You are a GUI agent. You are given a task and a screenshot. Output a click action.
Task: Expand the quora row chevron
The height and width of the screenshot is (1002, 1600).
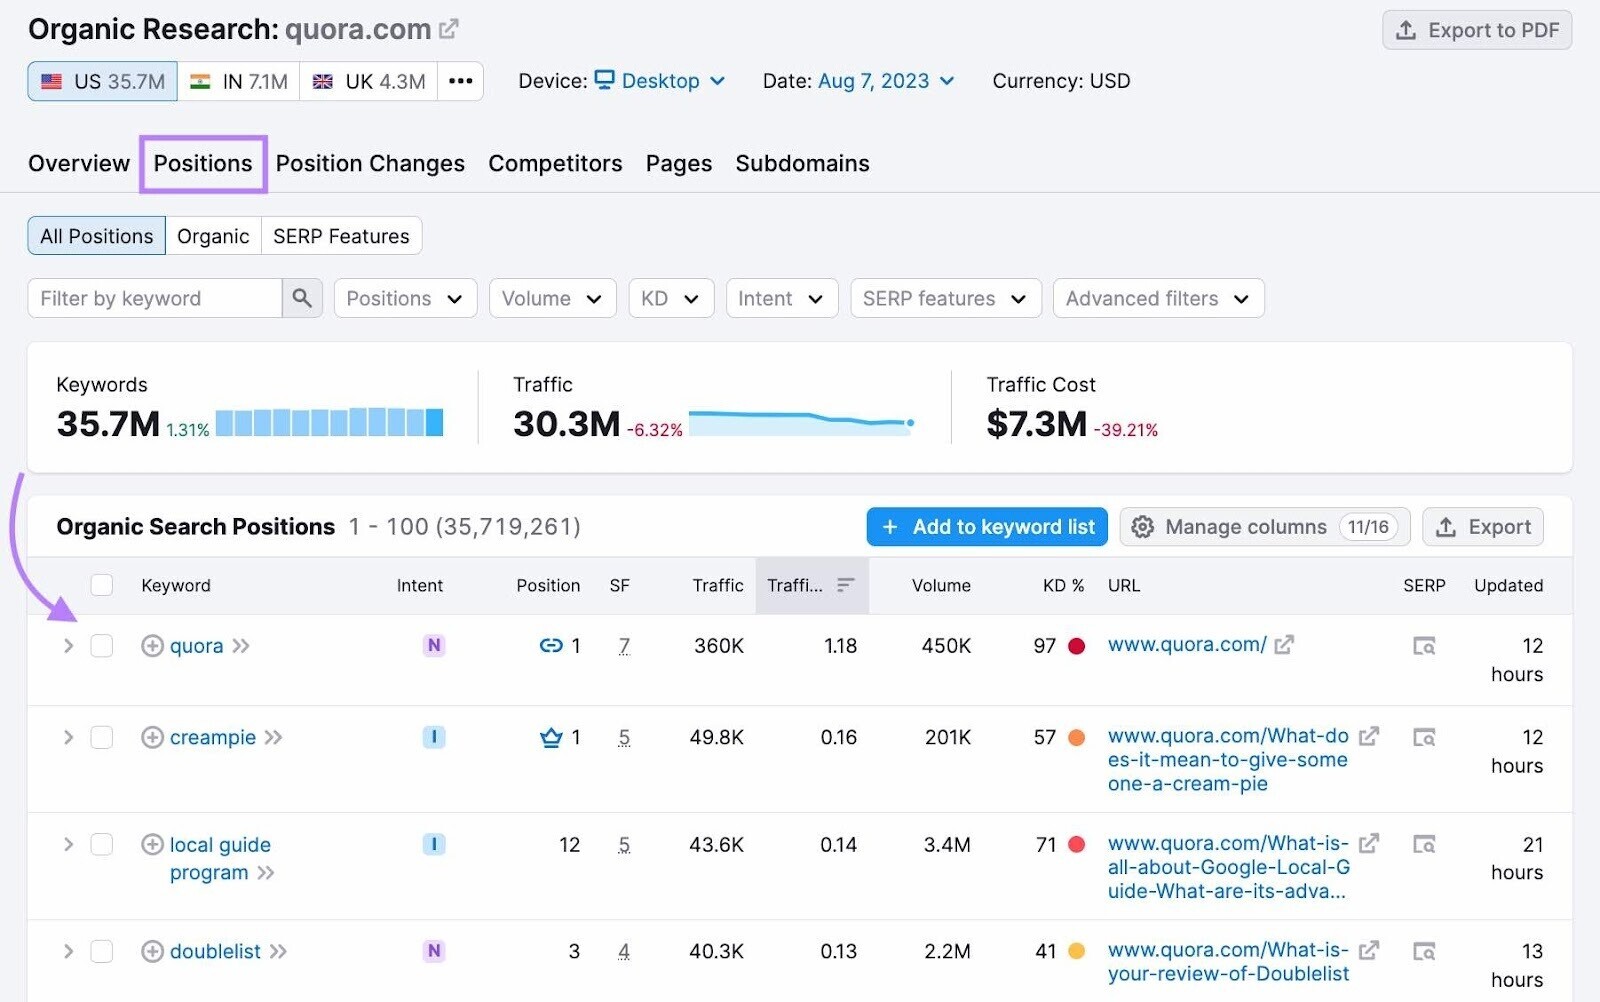68,646
